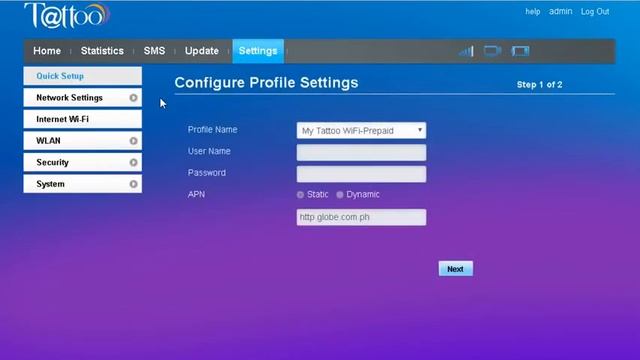This screenshot has width=640, height=360.
Task: Expand Network Settings arrow icon
Action: click(x=133, y=98)
